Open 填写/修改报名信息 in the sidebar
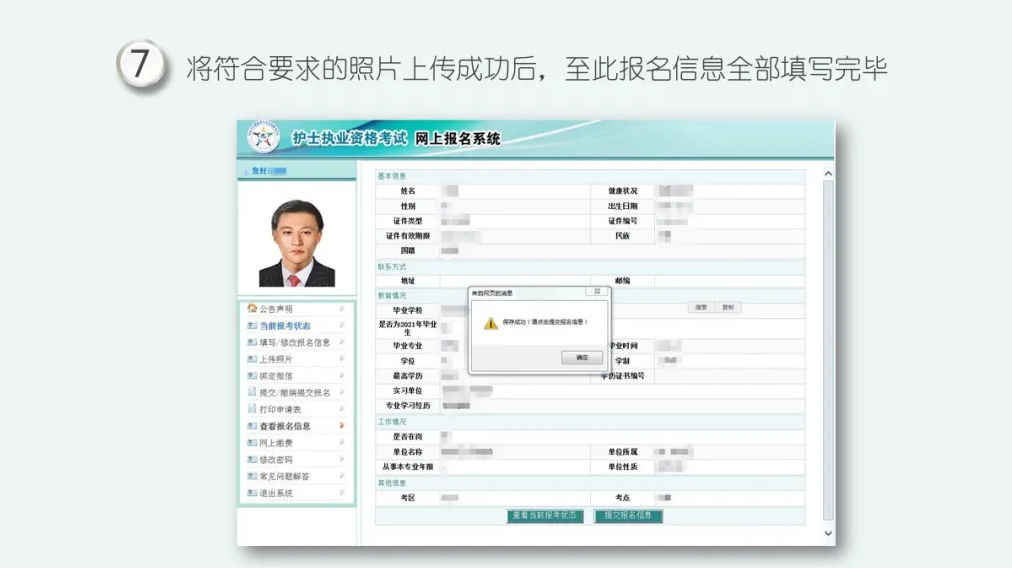Image resolution: width=1012 pixels, height=568 pixels. click(294, 342)
